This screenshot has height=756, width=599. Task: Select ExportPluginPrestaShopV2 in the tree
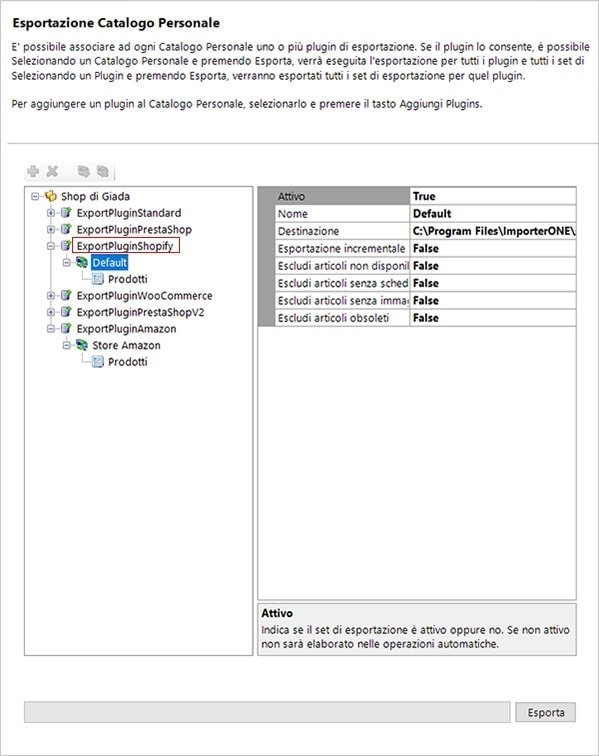140,312
